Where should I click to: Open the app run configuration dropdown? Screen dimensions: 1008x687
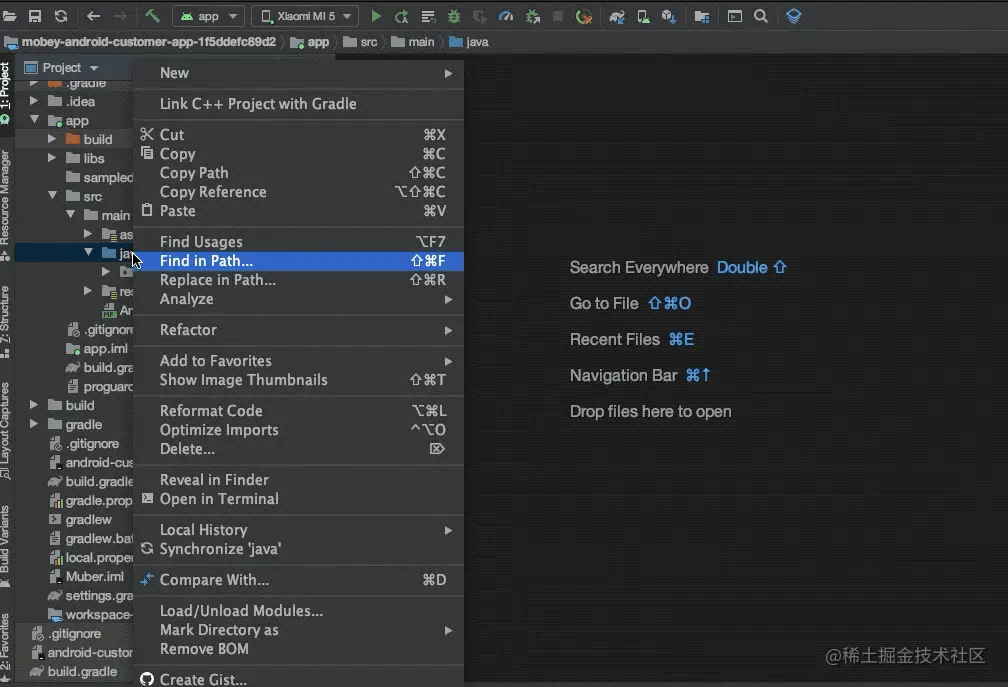[210, 15]
